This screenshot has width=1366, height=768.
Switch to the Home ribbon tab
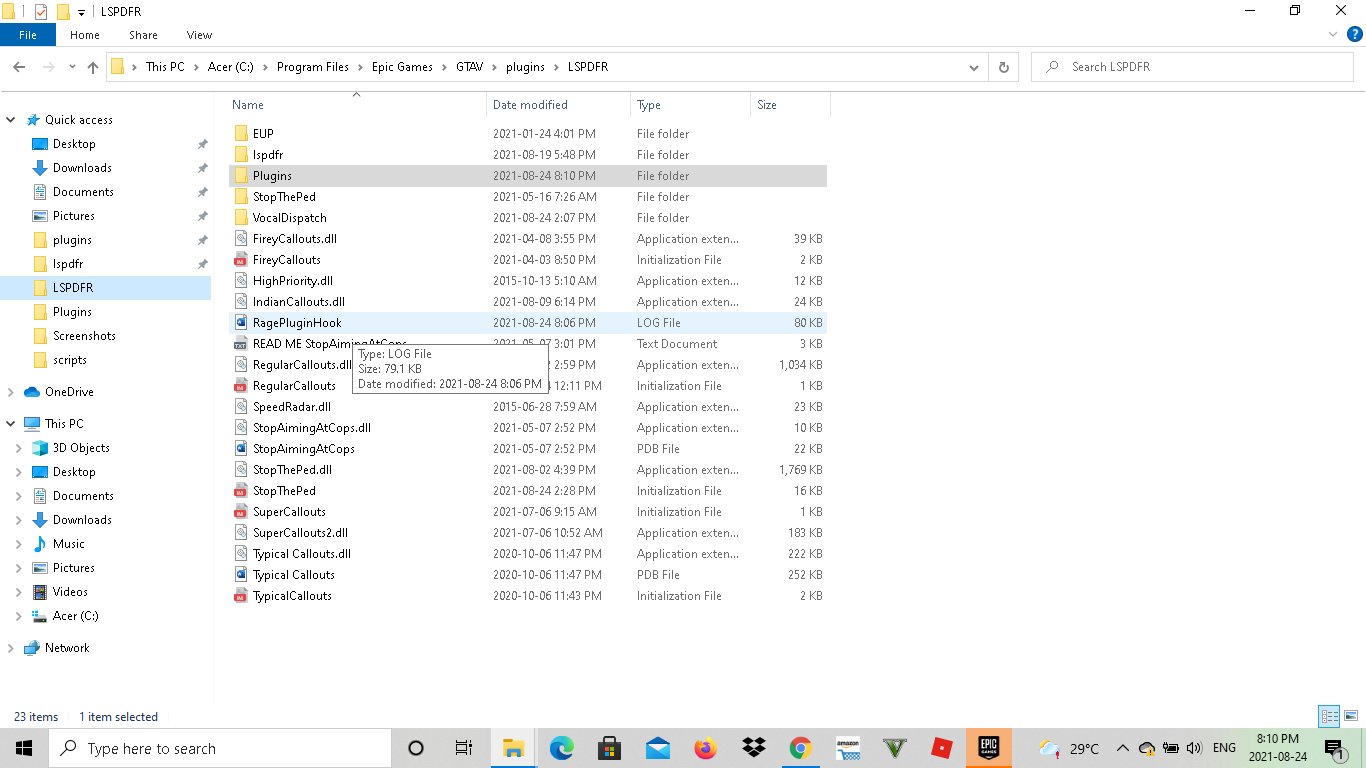click(85, 35)
